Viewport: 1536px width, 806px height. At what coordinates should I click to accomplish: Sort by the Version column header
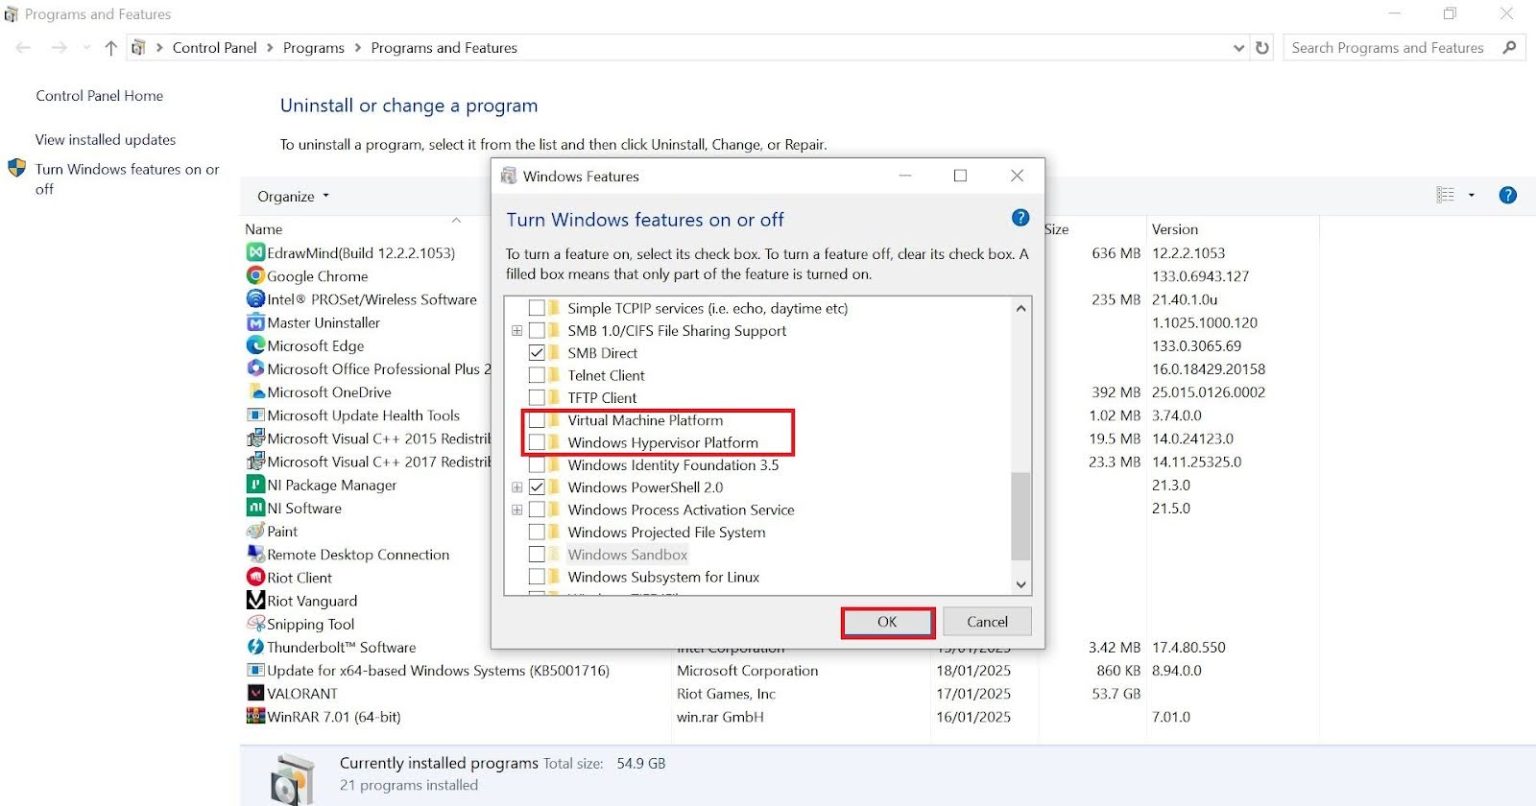coord(1174,229)
